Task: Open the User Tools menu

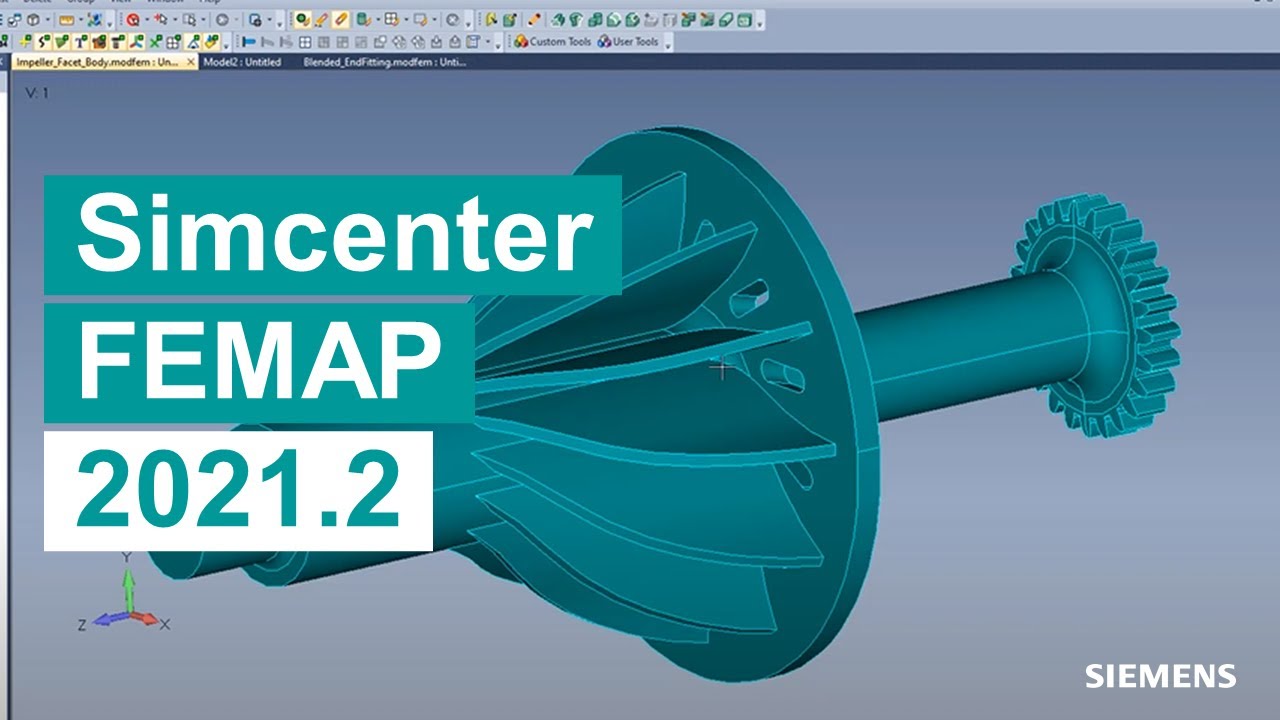Action: coord(628,41)
